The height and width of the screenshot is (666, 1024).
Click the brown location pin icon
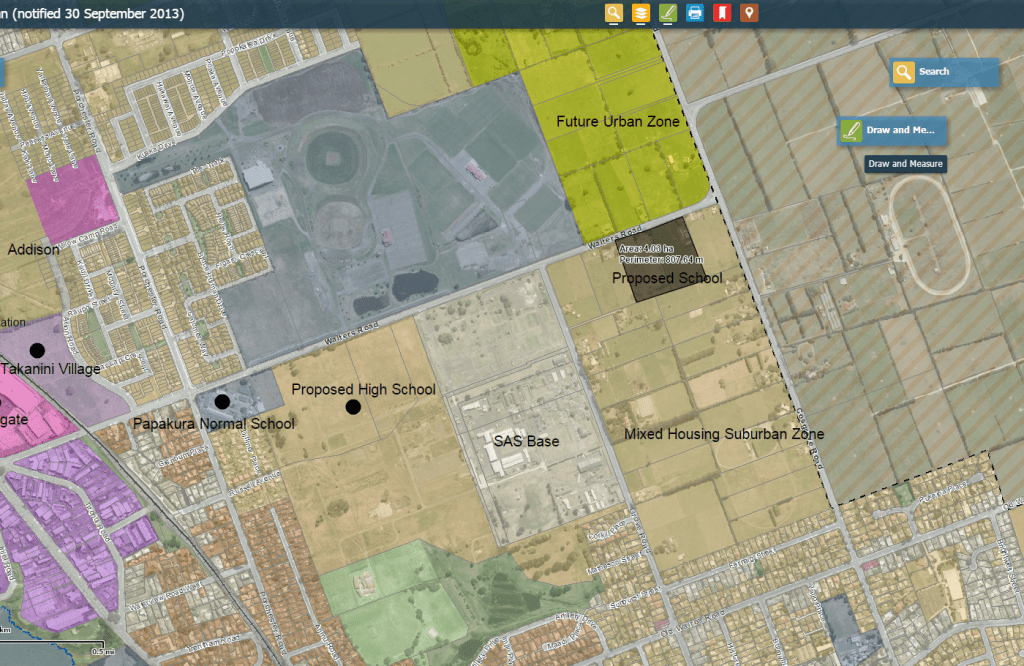[x=748, y=13]
